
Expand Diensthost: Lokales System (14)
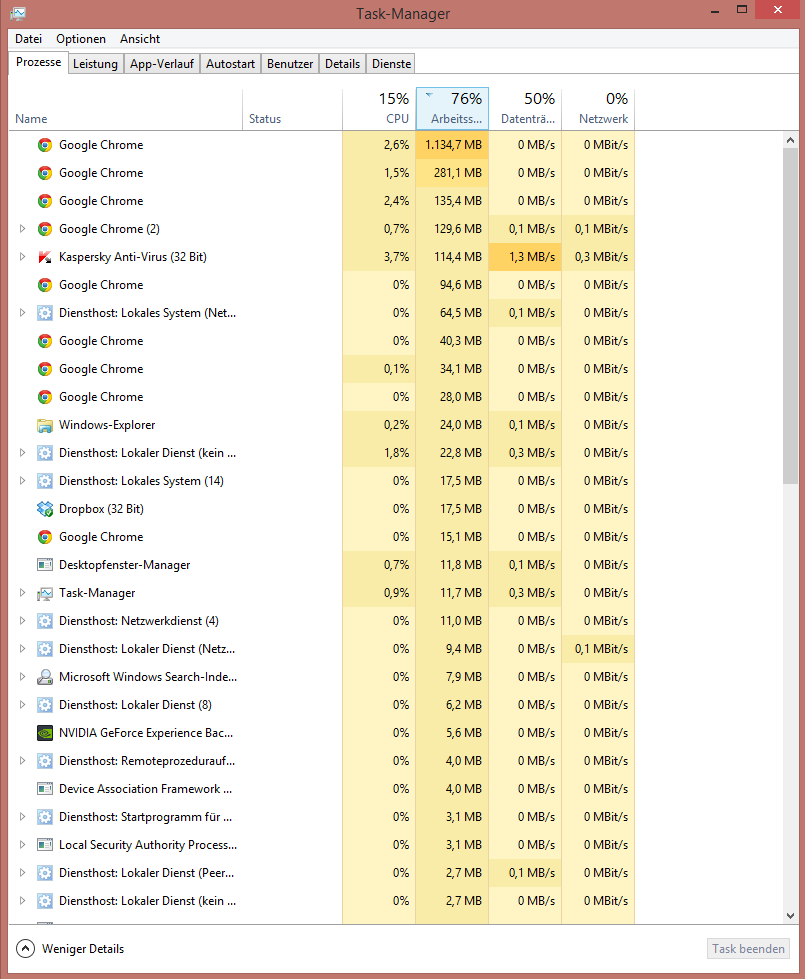coord(22,481)
